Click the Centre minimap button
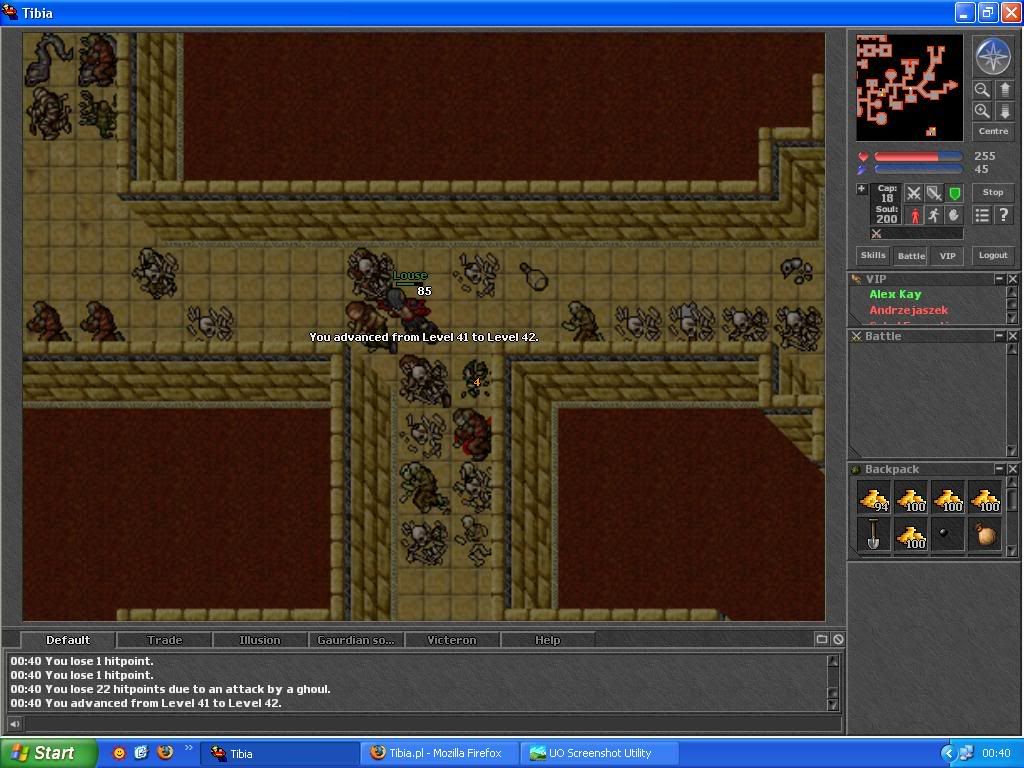Image resolution: width=1024 pixels, height=768 pixels. pos(993,131)
